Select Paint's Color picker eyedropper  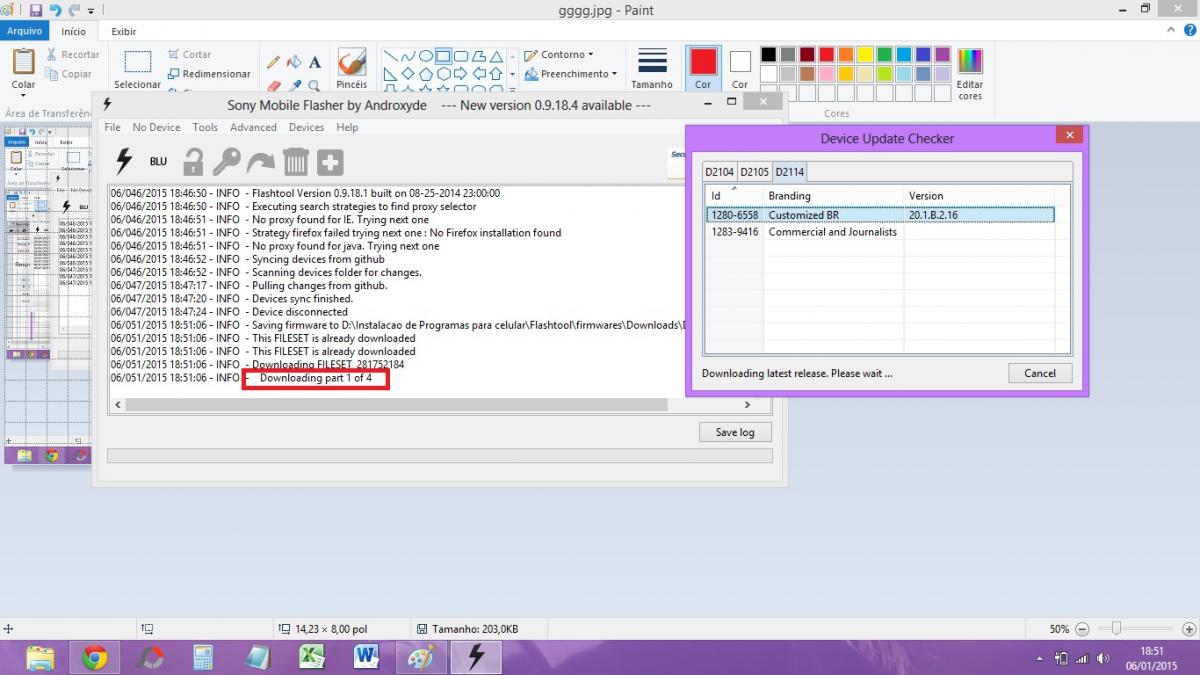(x=294, y=87)
